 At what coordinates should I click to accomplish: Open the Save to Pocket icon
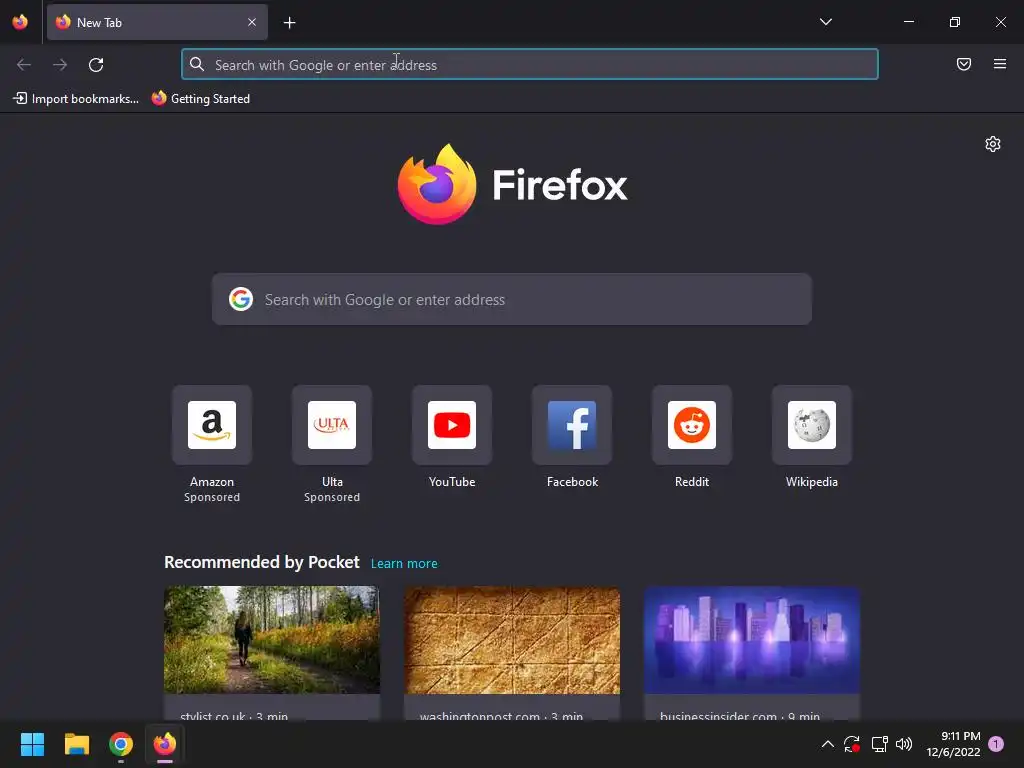tap(964, 64)
